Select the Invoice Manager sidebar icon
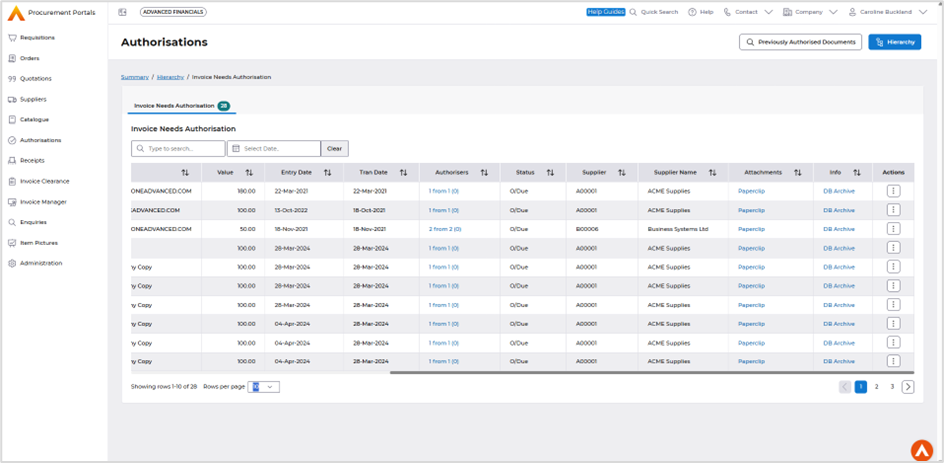This screenshot has width=944, height=463. coord(12,202)
